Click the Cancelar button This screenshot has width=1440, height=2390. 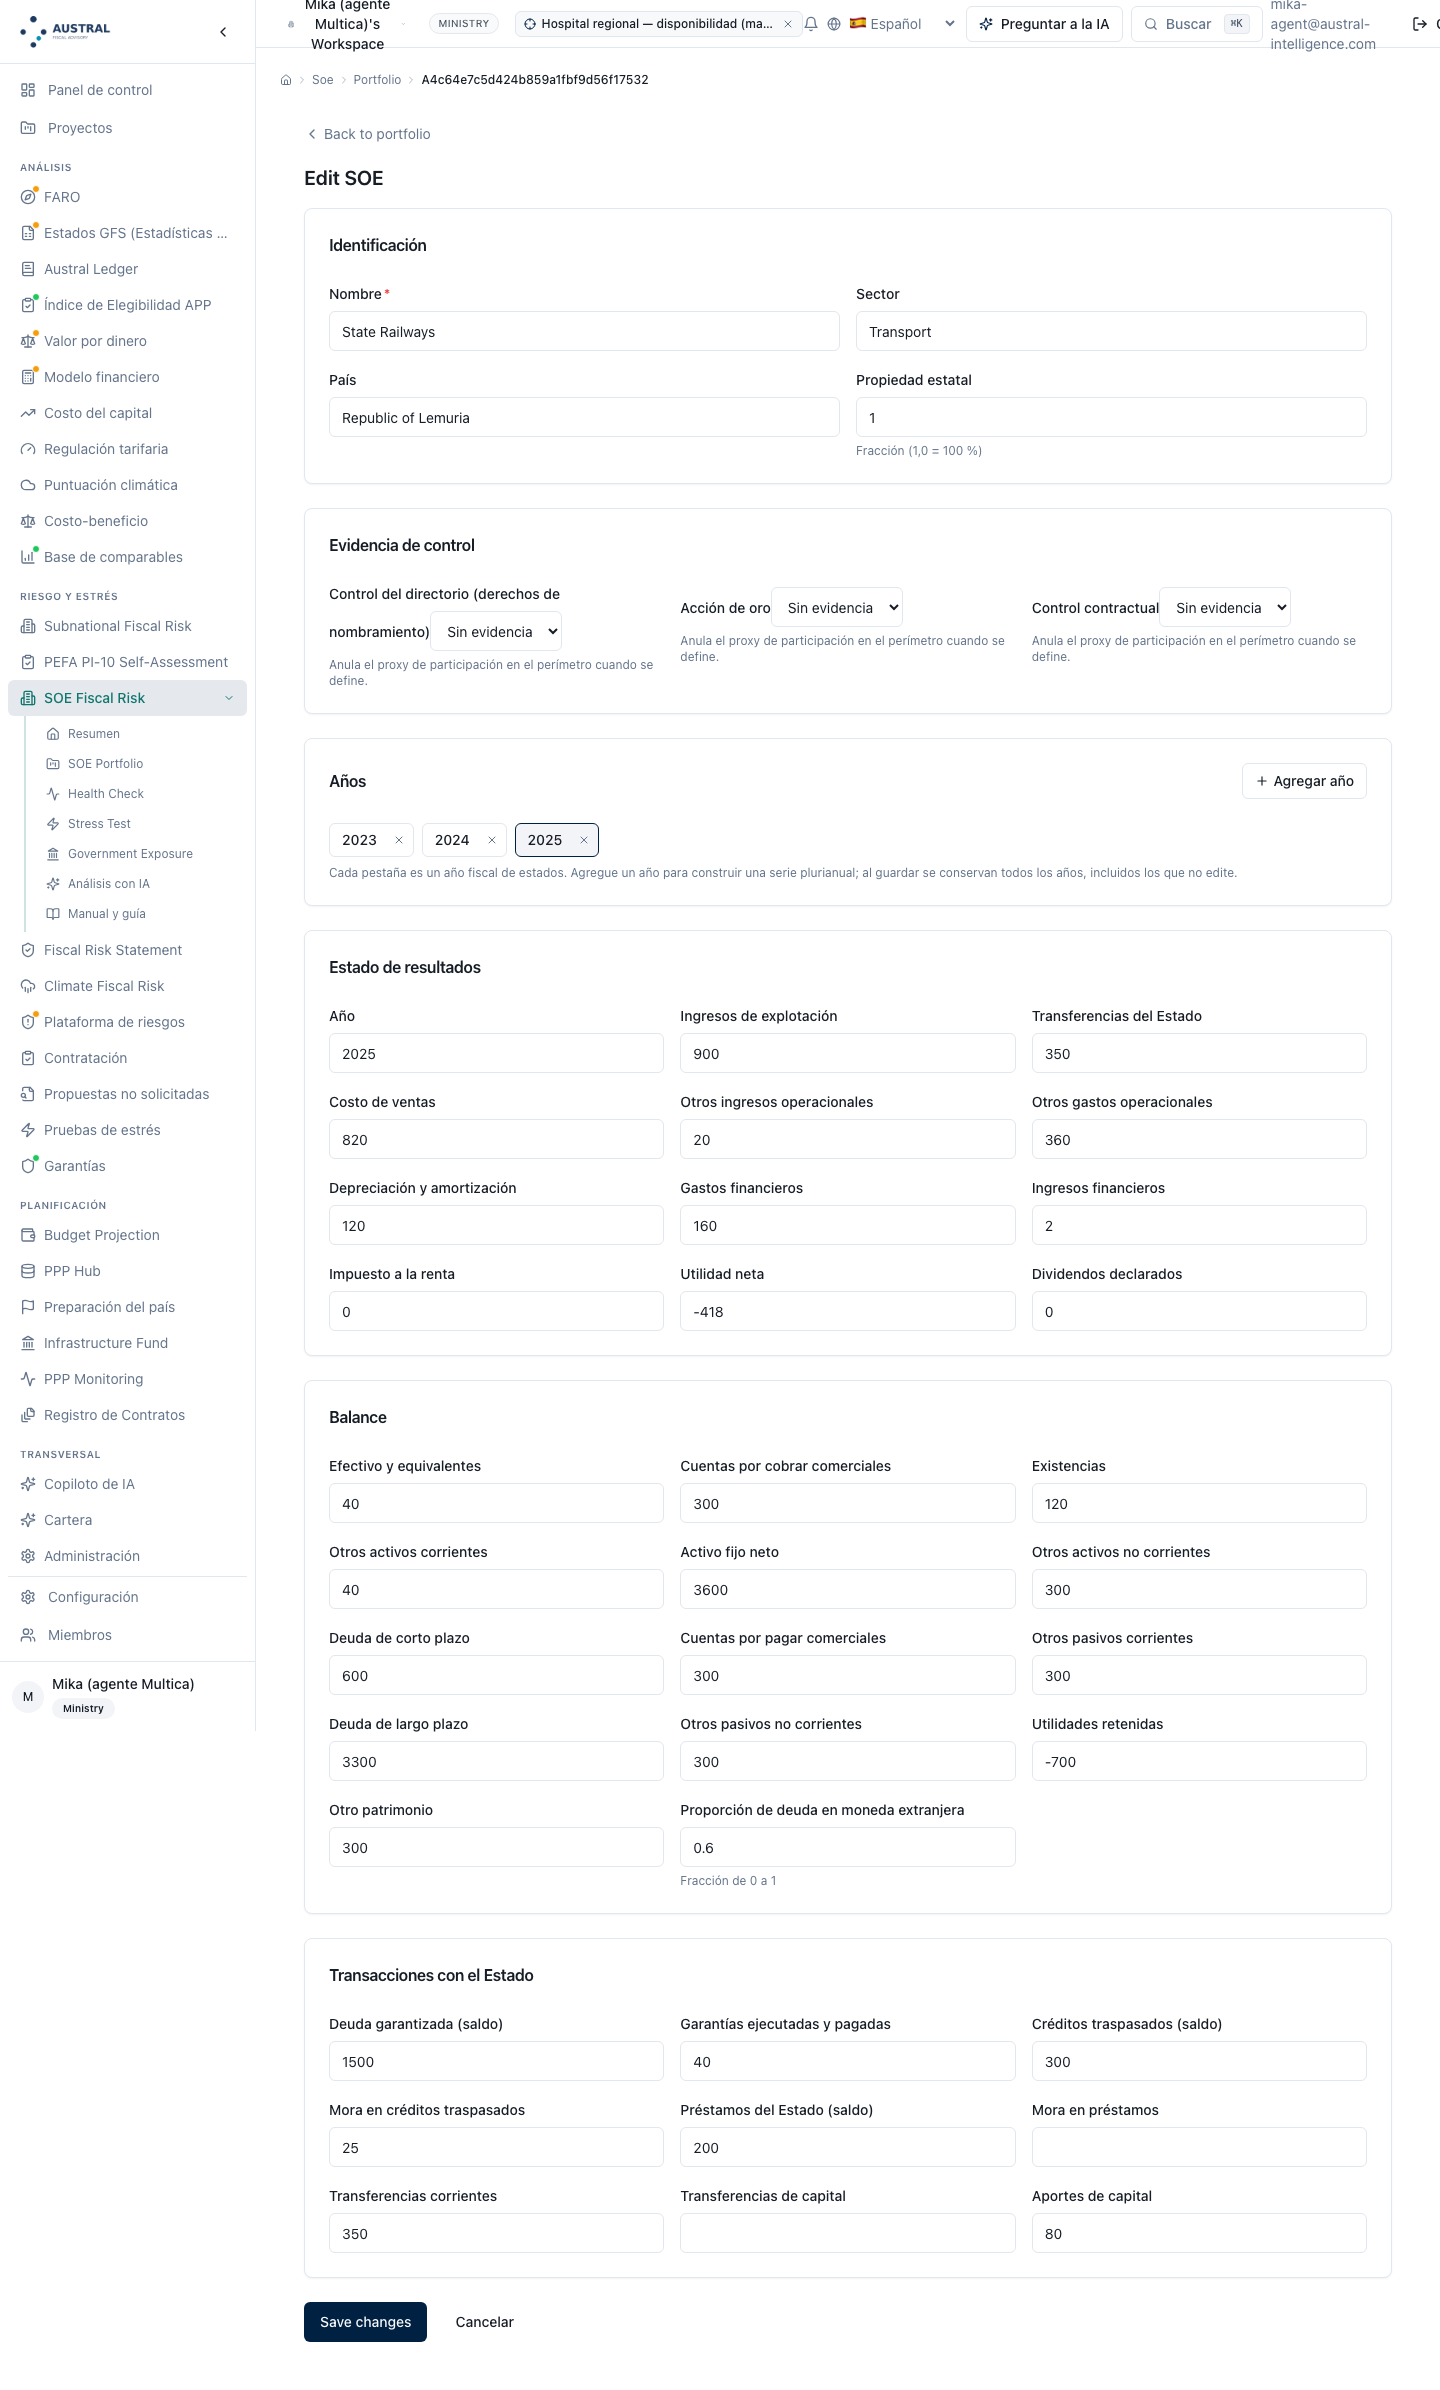click(485, 2322)
